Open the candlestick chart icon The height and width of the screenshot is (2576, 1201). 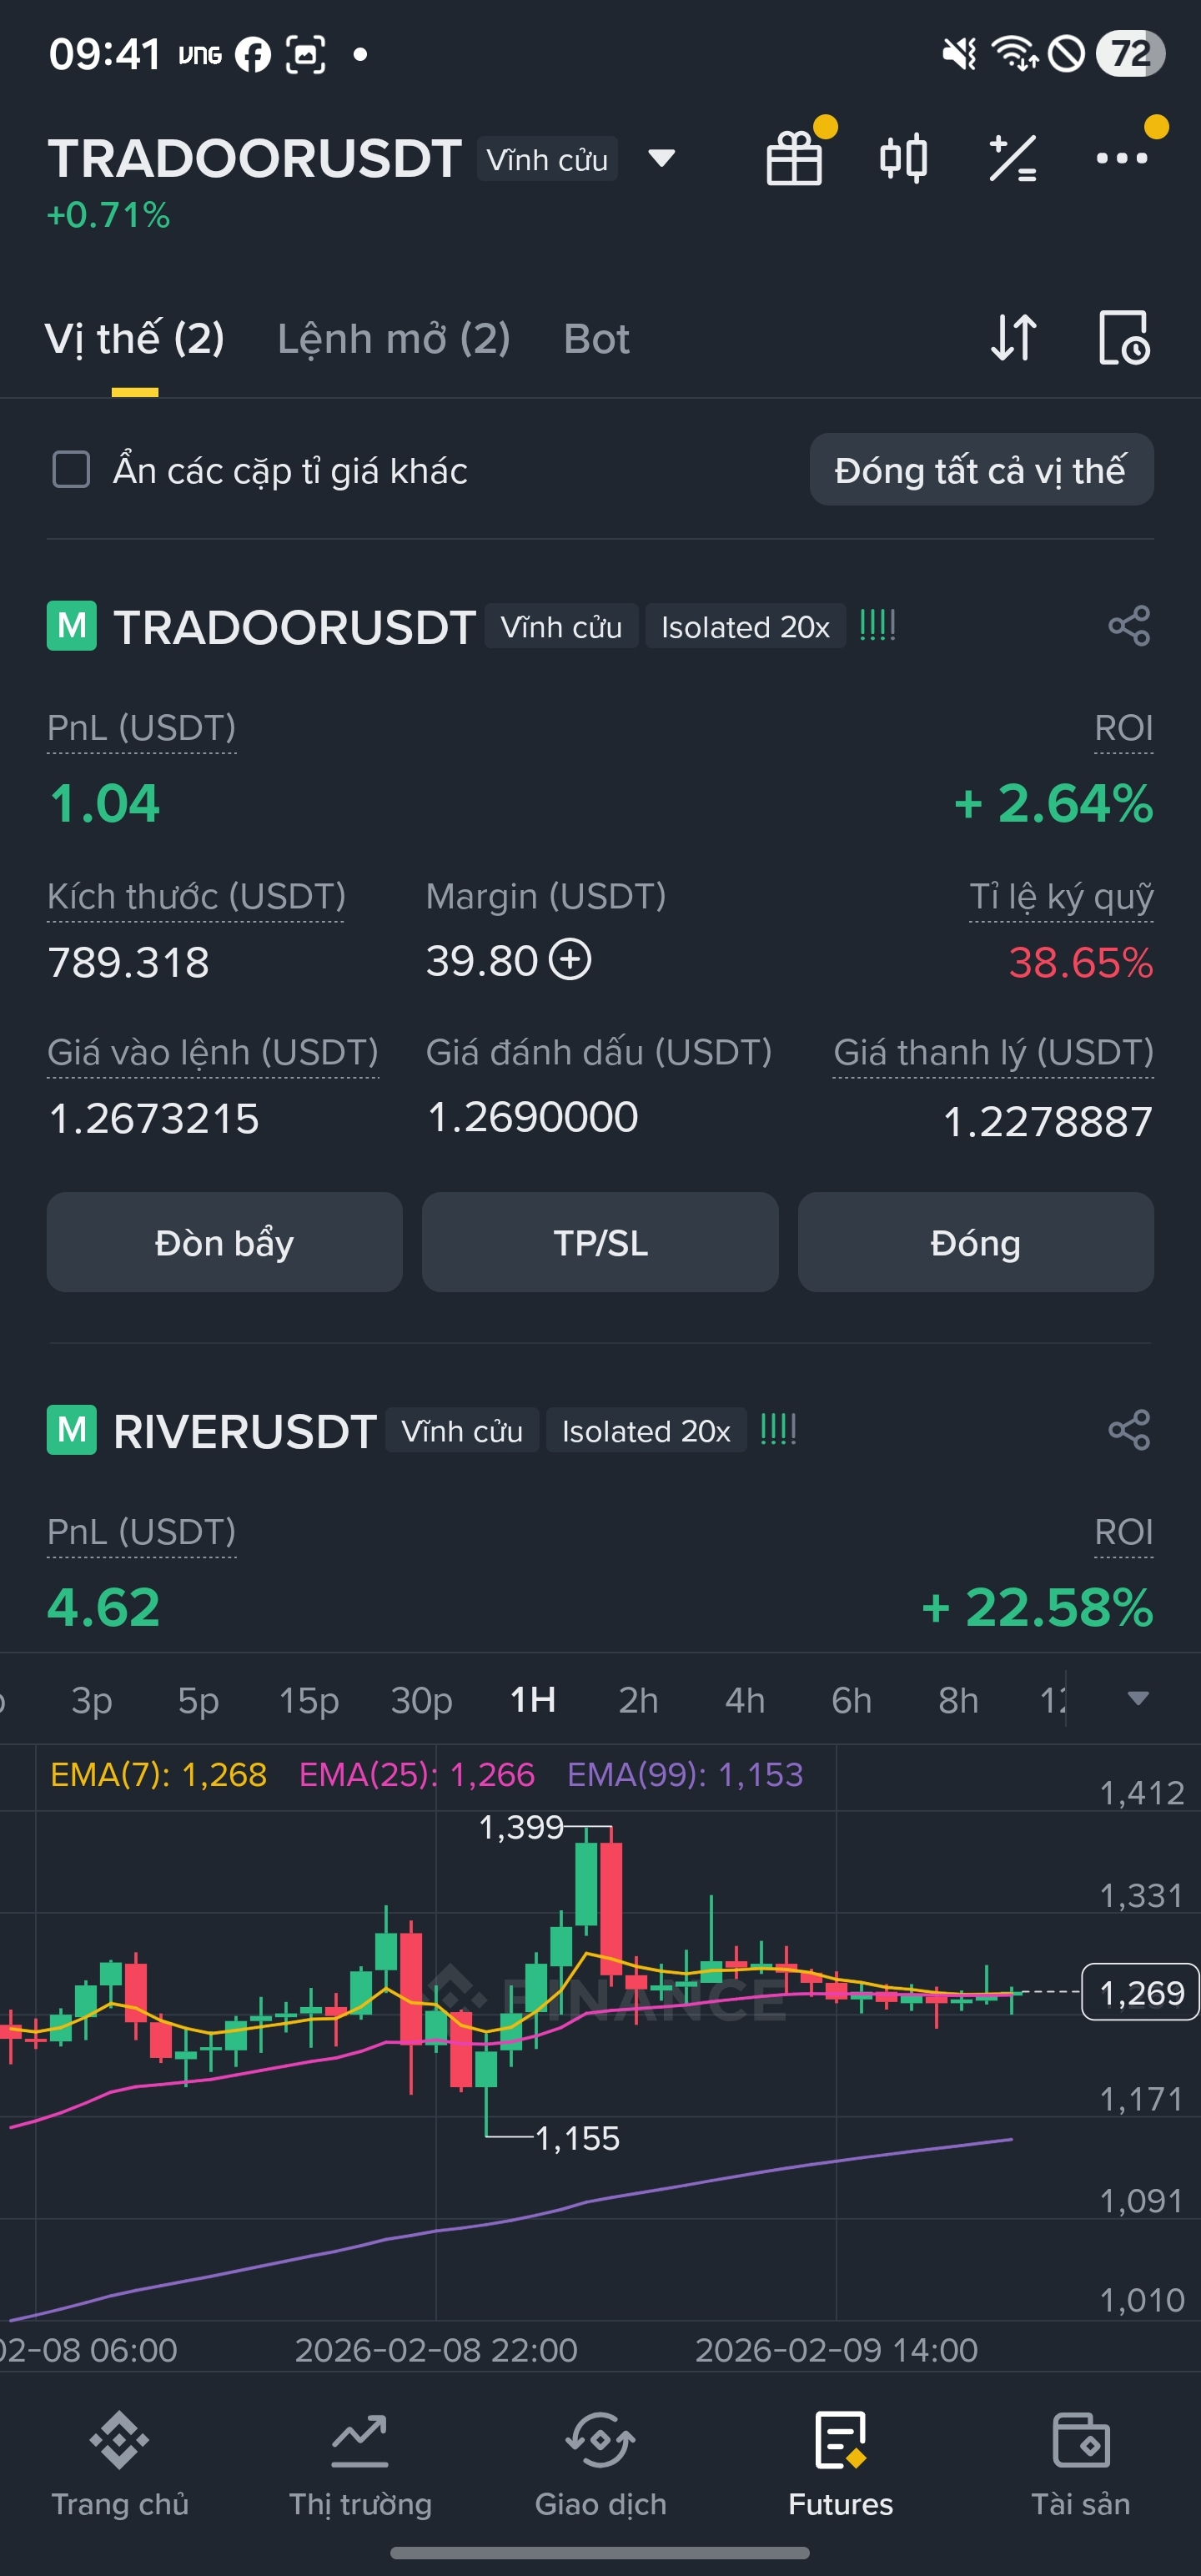[x=903, y=158]
